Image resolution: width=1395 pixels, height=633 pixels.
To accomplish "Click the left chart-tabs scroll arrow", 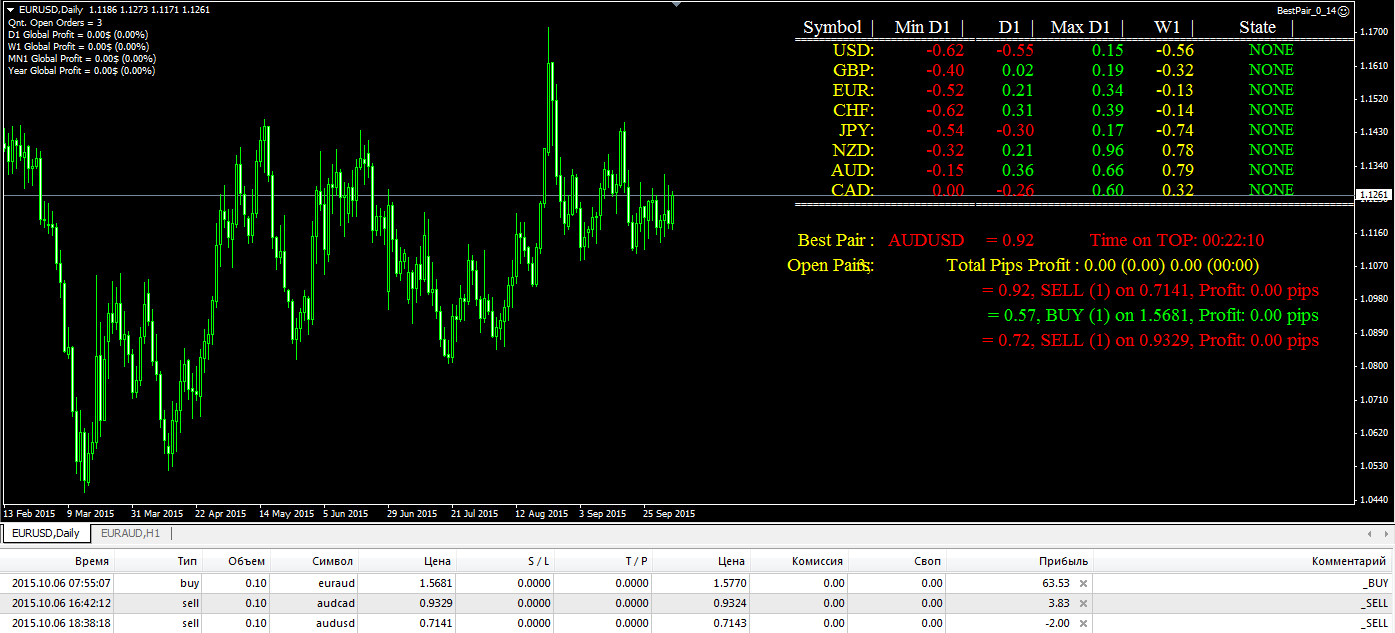I will [1371, 533].
